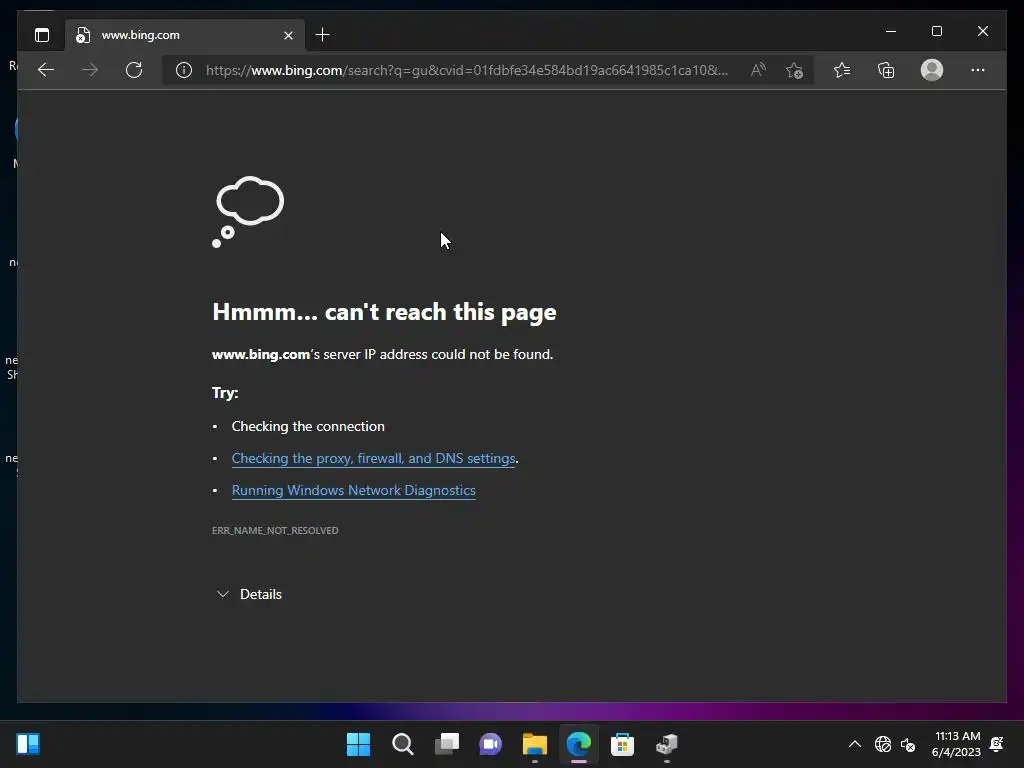This screenshot has height=768, width=1024.
Task: Open the Widgets panel on taskbar
Action: point(28,744)
